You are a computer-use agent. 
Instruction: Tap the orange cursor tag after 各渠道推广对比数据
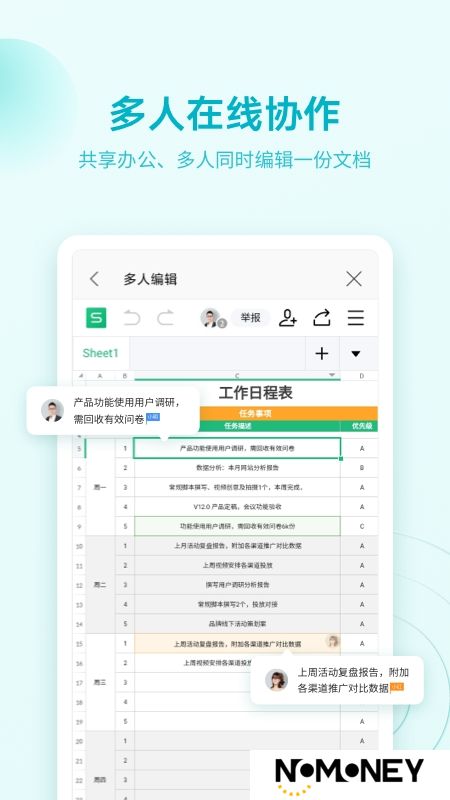tap(397, 687)
